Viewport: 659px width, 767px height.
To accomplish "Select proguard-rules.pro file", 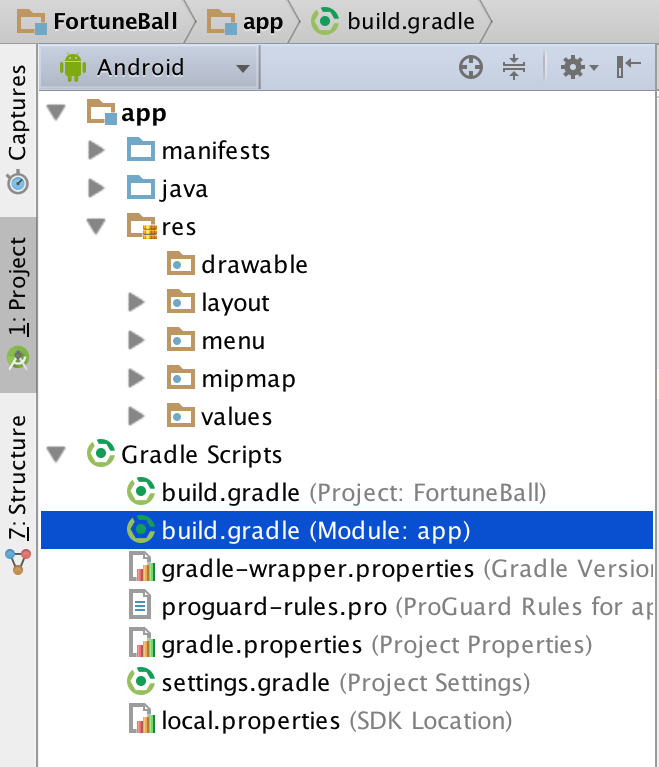I will pos(347,606).
